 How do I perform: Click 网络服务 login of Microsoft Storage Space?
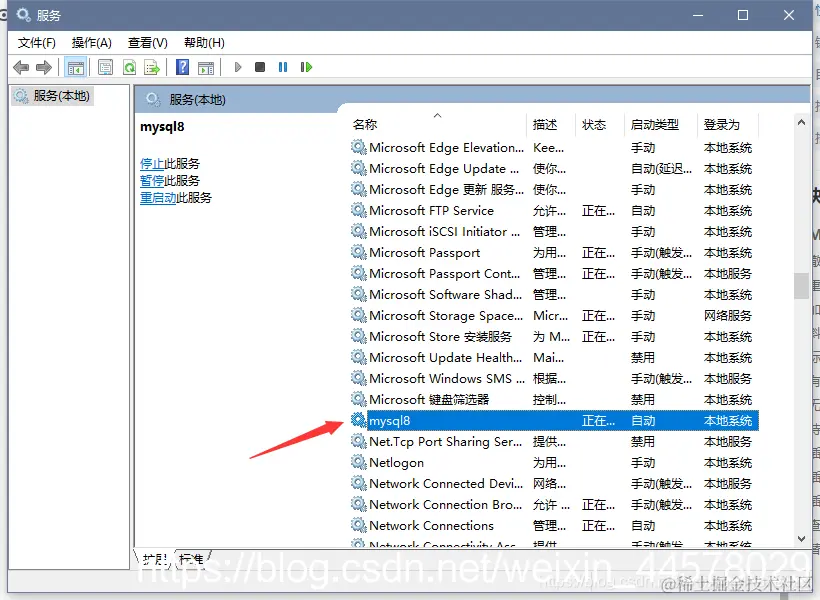point(727,315)
